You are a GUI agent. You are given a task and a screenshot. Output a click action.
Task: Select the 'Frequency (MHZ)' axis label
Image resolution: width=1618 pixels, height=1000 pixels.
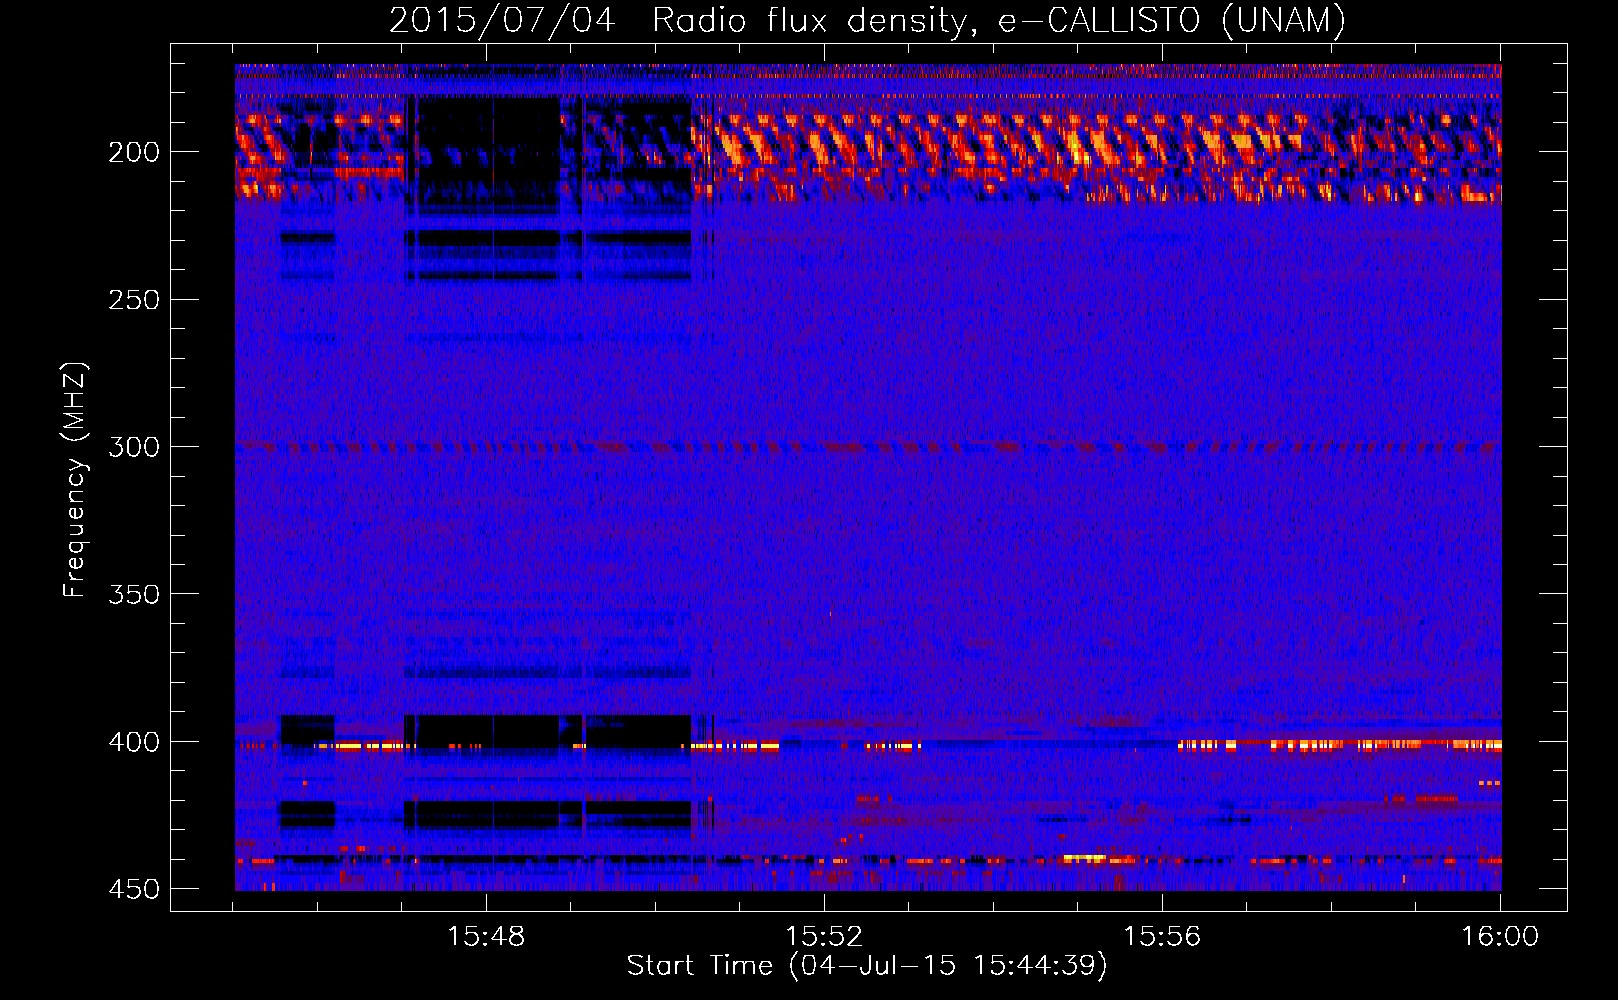coord(75,480)
